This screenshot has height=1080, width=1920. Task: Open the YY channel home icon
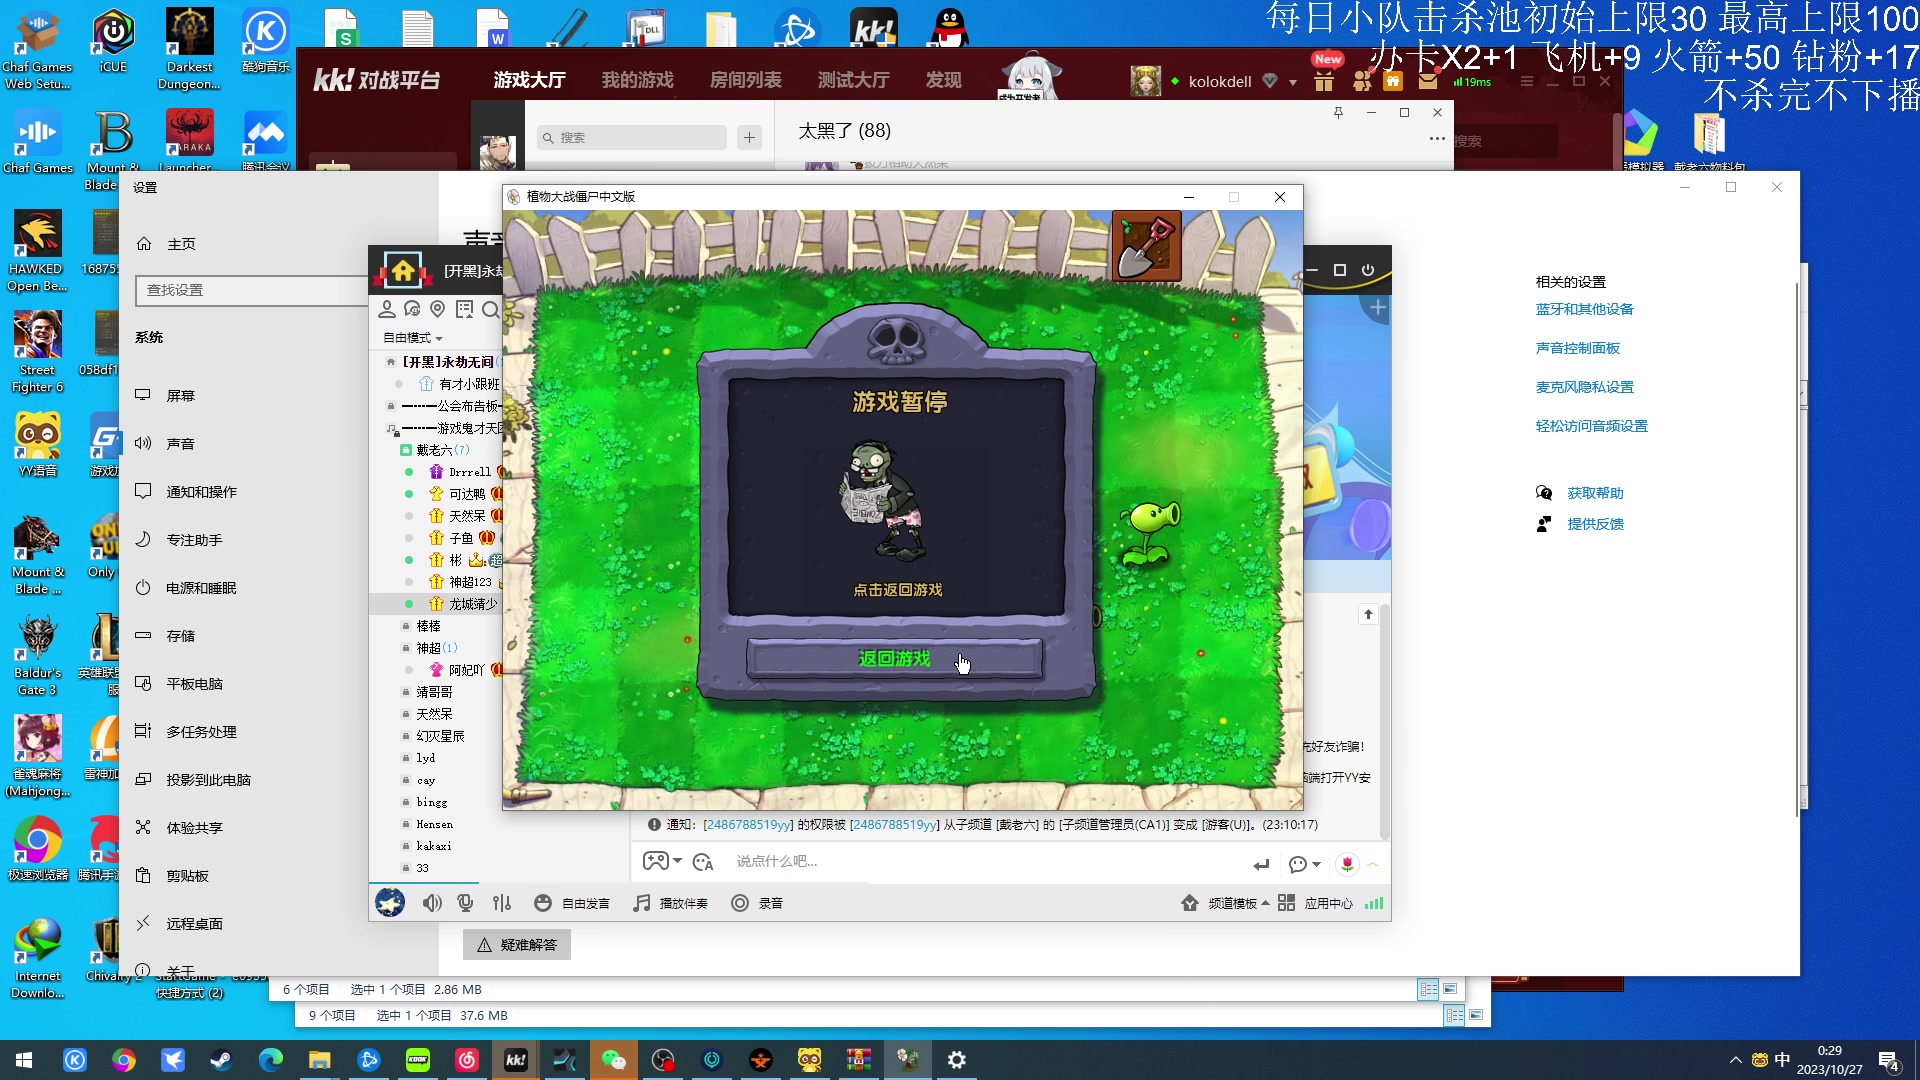click(x=403, y=270)
